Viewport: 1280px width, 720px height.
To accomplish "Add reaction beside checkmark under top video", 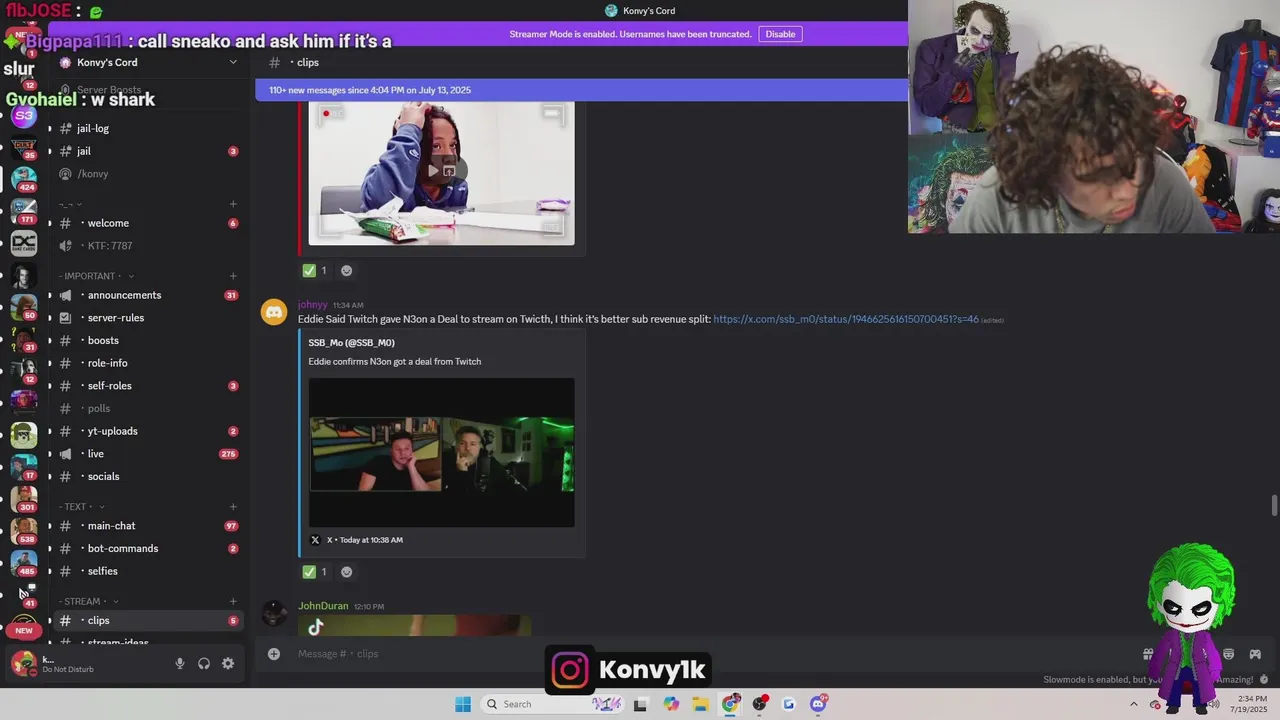I will 346,270.
